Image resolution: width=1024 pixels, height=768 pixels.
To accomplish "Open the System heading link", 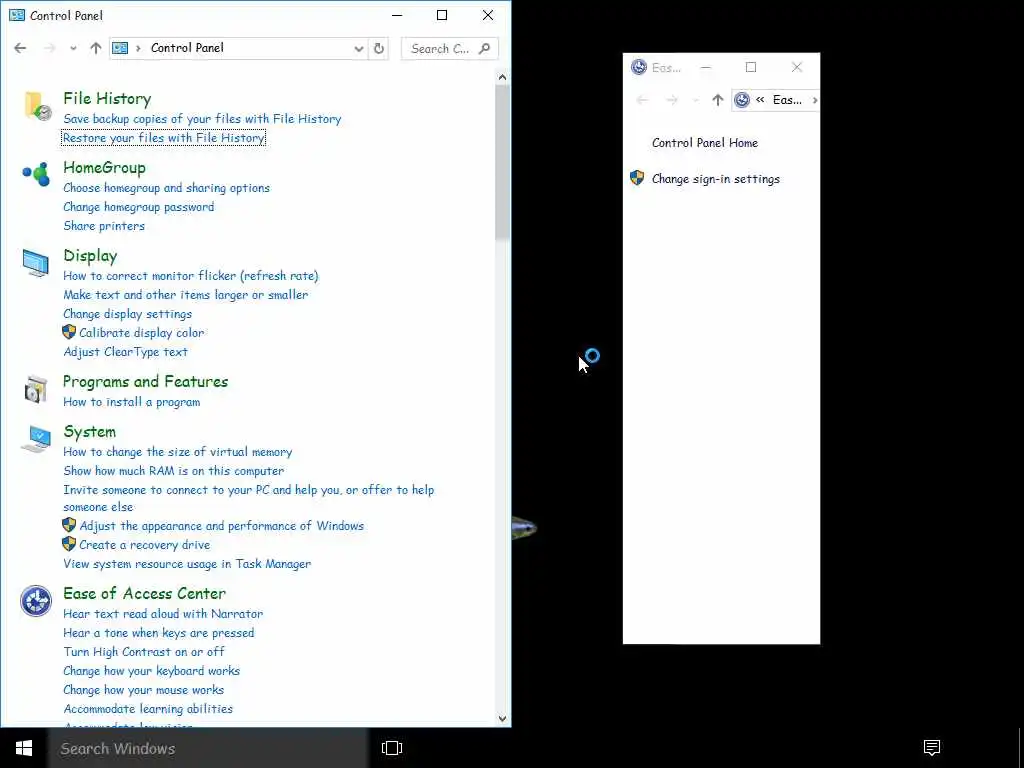I will 89,432.
